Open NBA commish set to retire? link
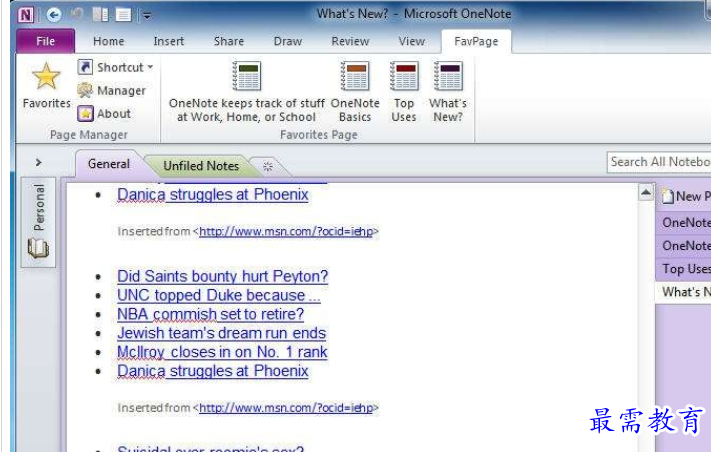711x452 pixels. pyautogui.click(x=210, y=314)
